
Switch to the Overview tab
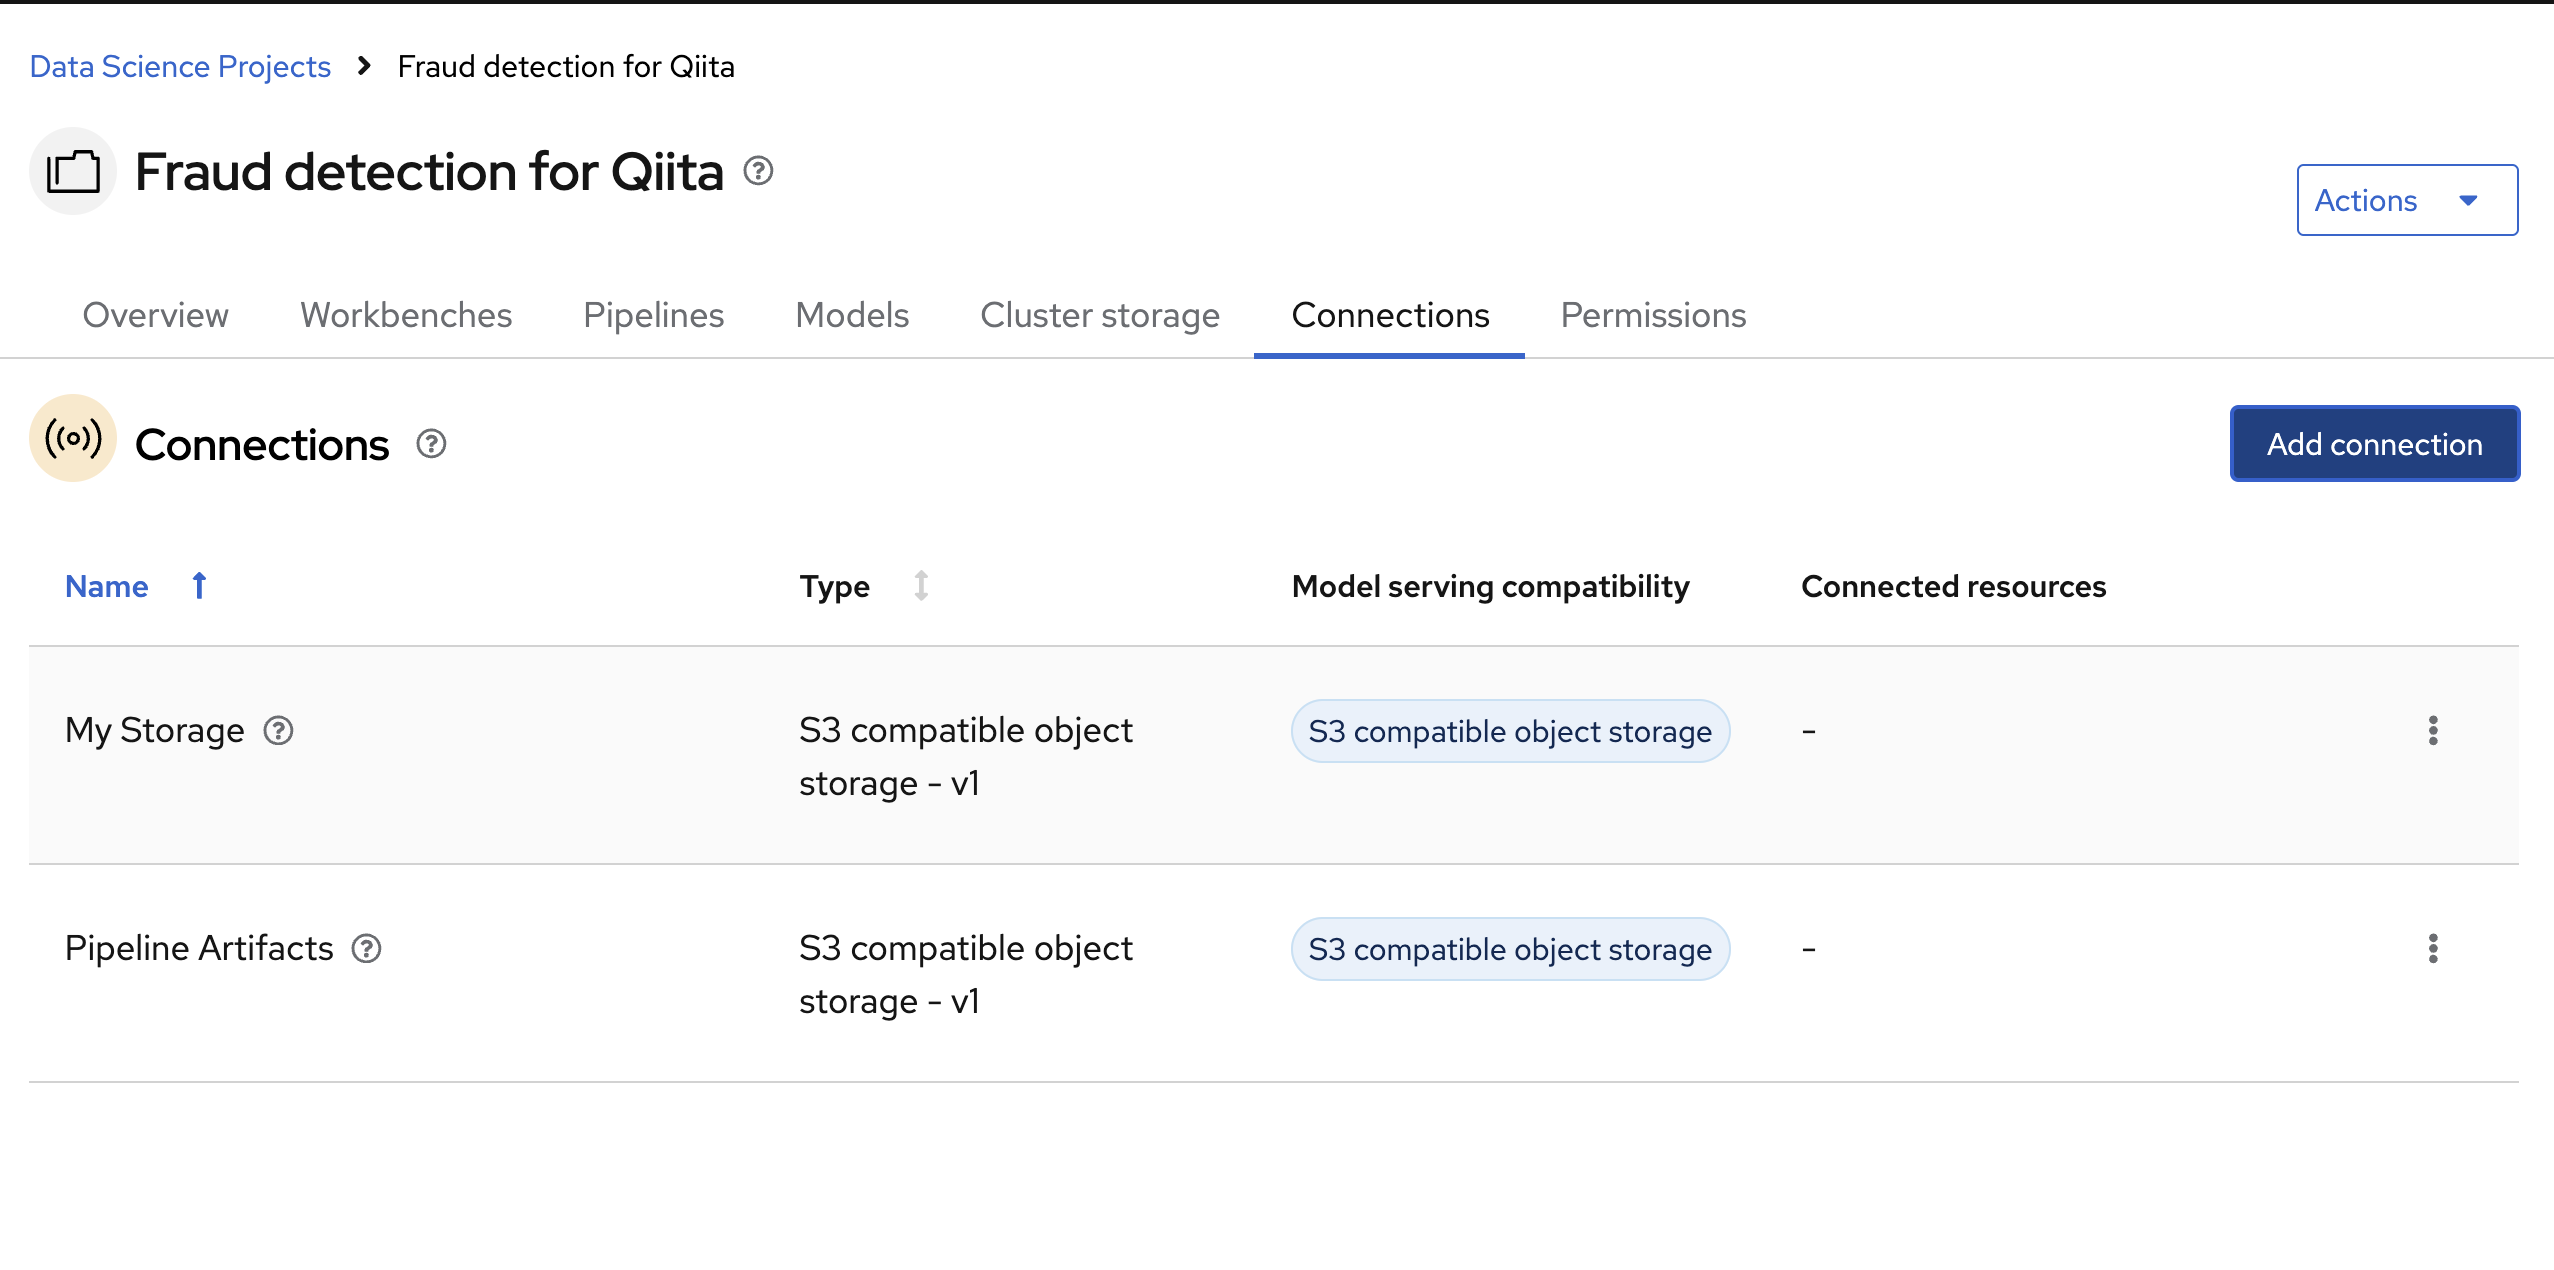pos(155,316)
